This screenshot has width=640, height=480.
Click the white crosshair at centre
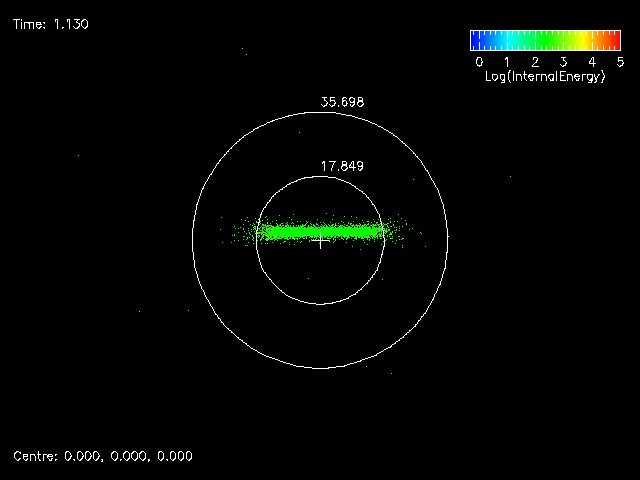[321, 241]
